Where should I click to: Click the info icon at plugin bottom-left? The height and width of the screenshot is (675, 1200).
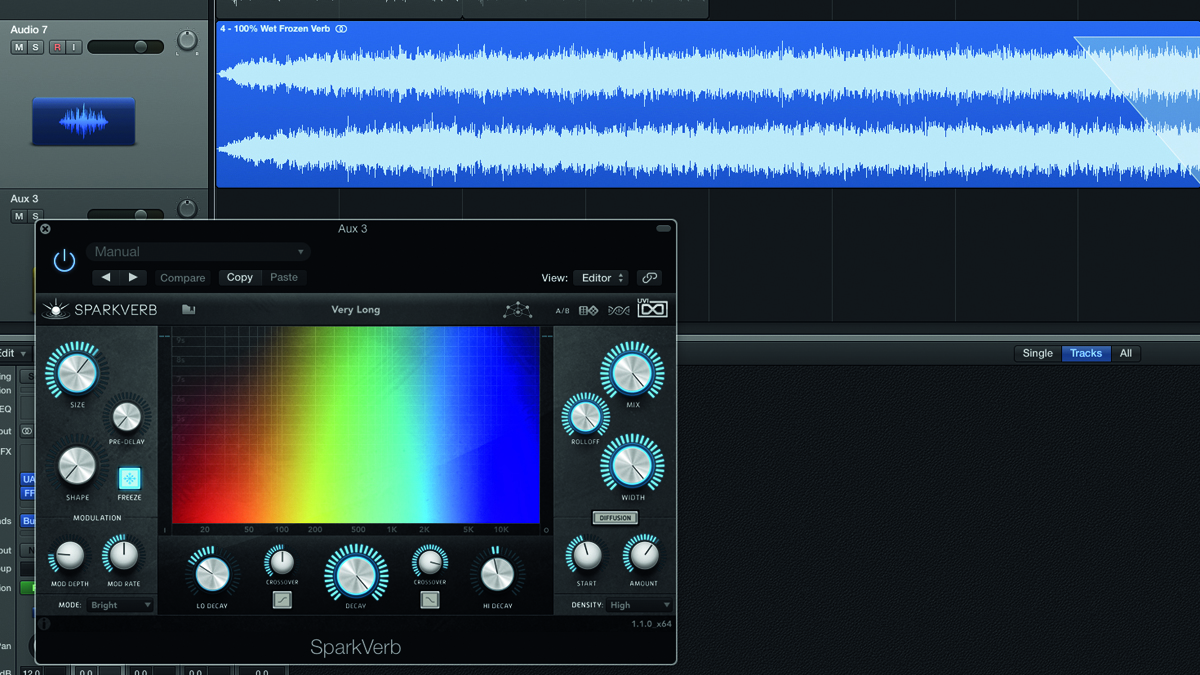[43, 624]
